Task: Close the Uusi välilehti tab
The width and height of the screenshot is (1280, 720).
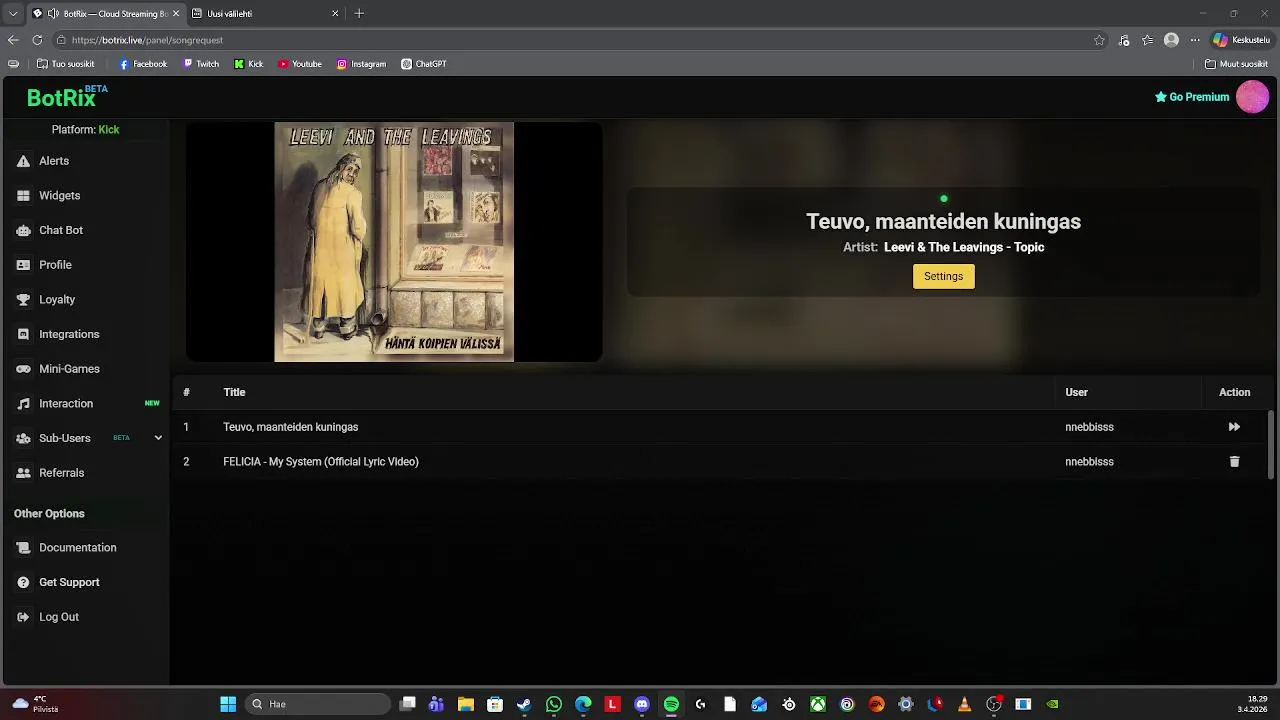Action: (335, 14)
